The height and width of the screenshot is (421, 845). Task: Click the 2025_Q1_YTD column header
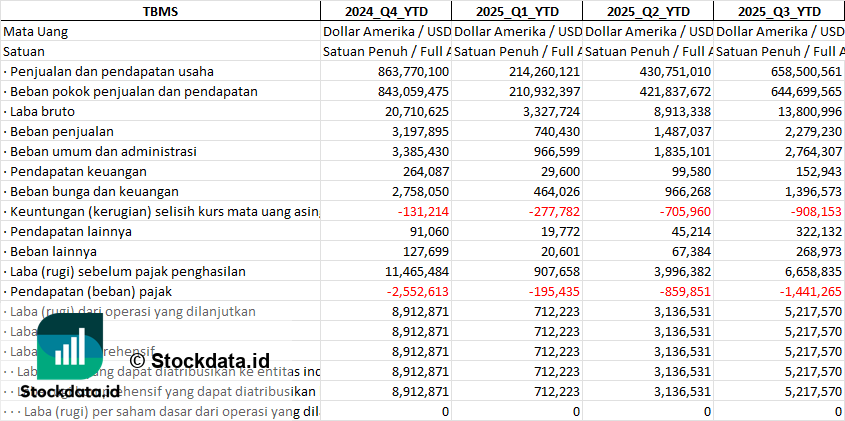517,11
